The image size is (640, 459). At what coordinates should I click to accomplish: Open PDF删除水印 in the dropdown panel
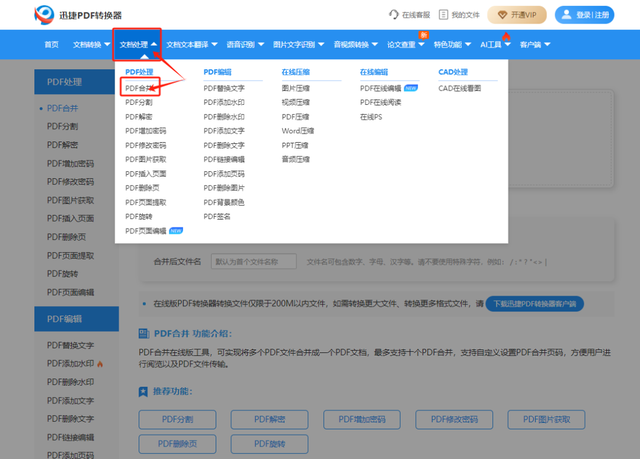(224, 117)
